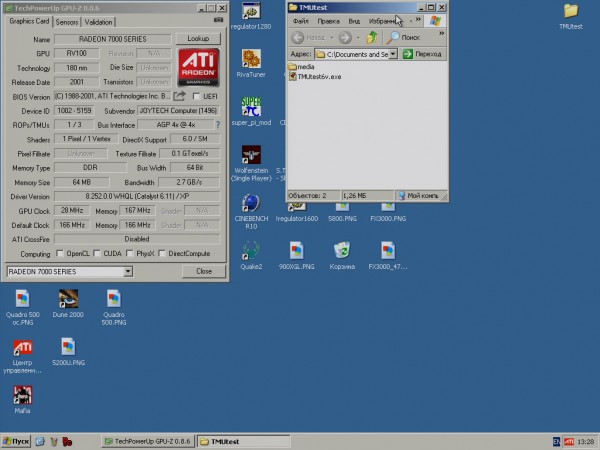Screen dimensions: 600x450
Task: Open the Quake2 desktop icon
Action: click(250, 251)
